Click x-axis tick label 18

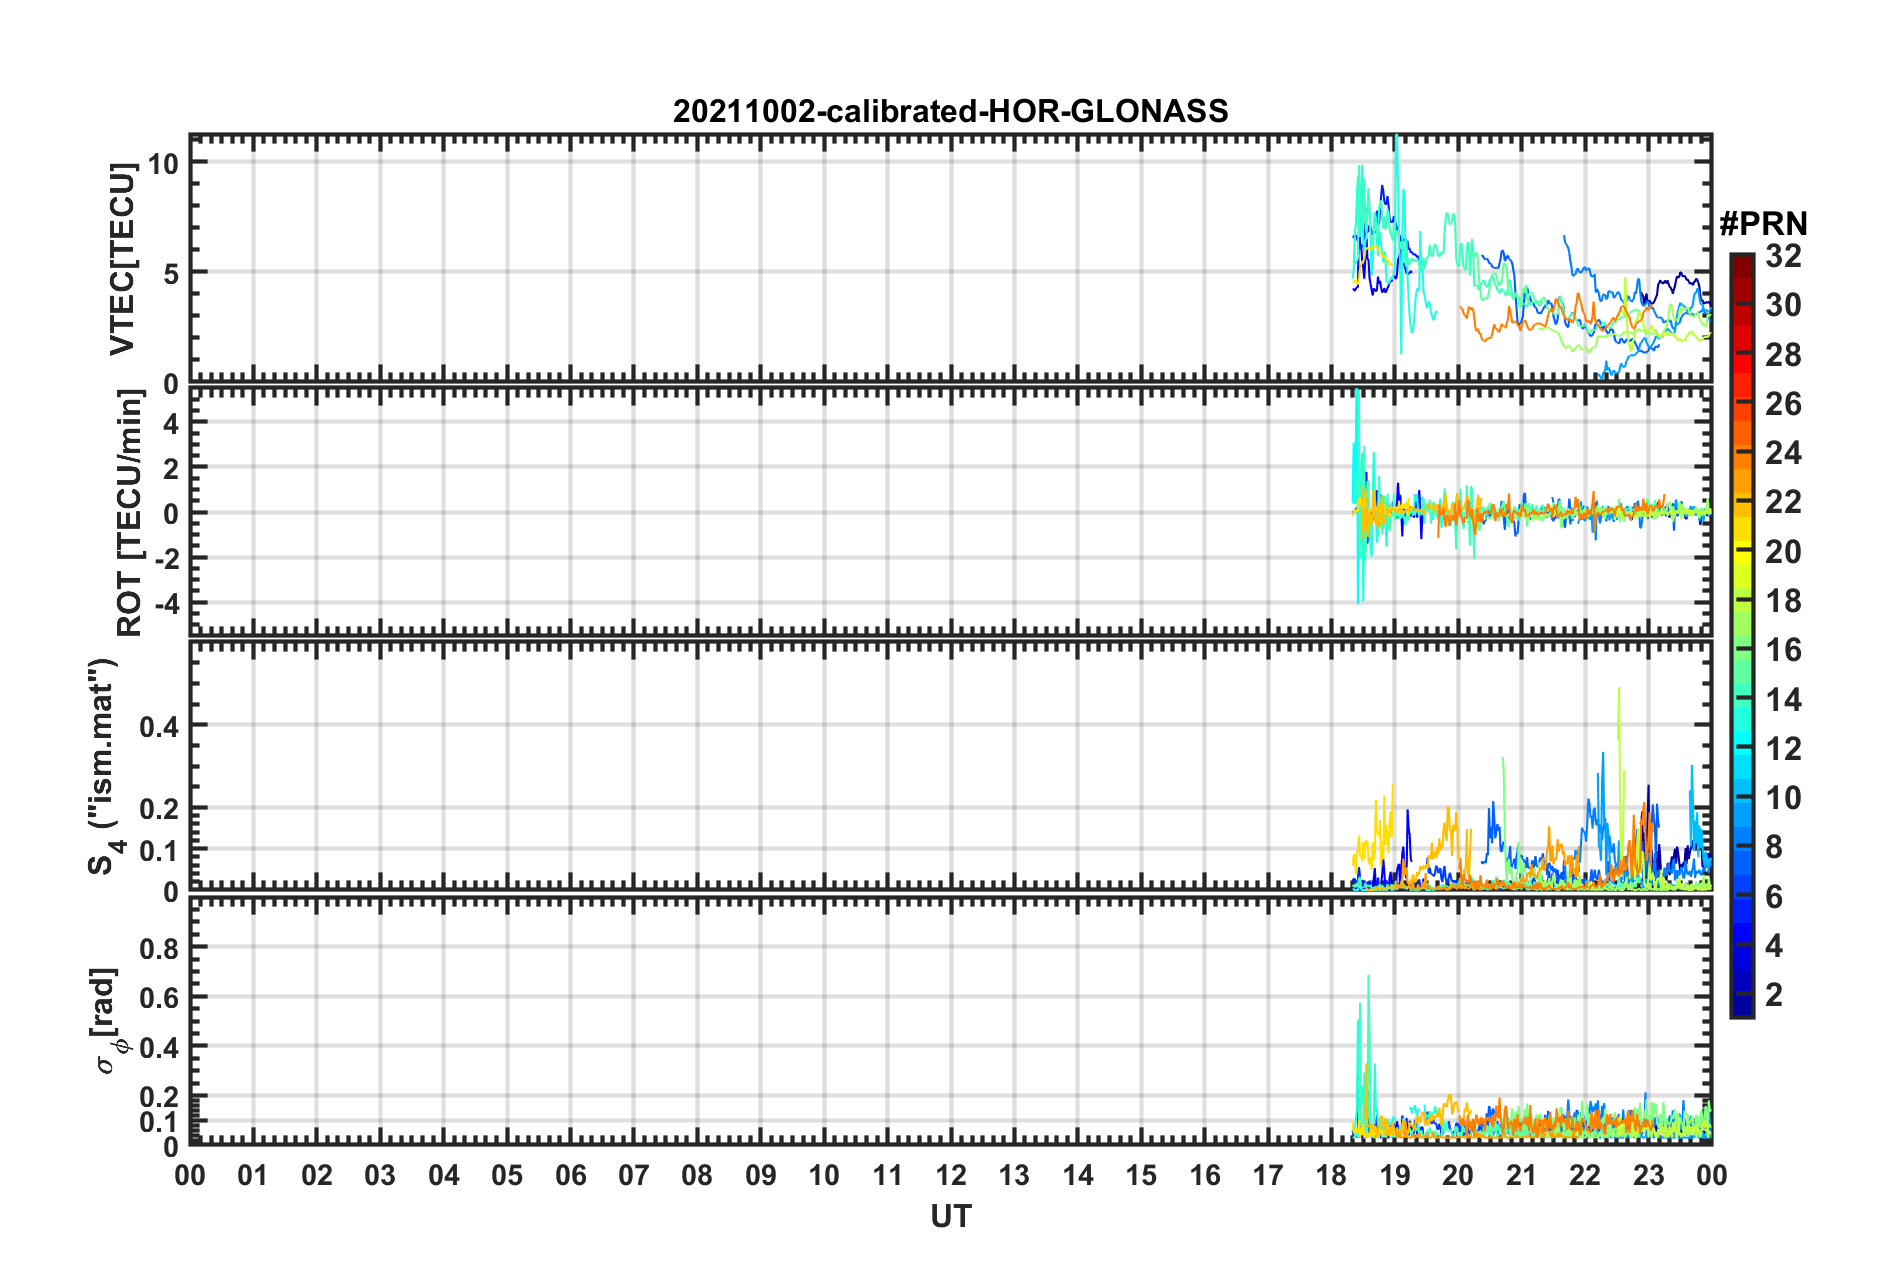point(1331,1175)
